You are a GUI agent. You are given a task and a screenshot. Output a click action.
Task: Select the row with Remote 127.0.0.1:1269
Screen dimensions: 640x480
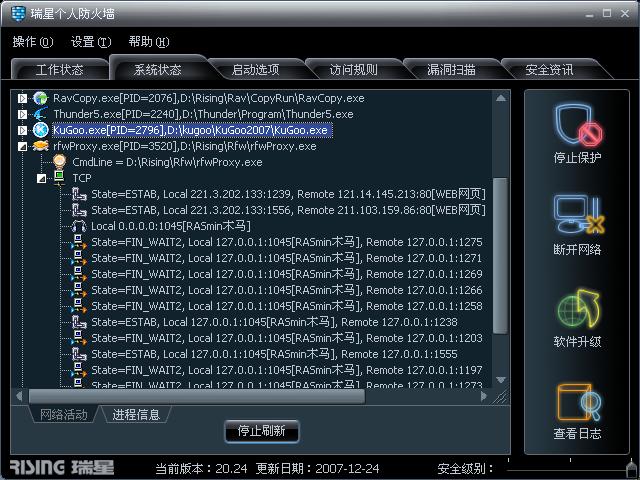(287, 274)
